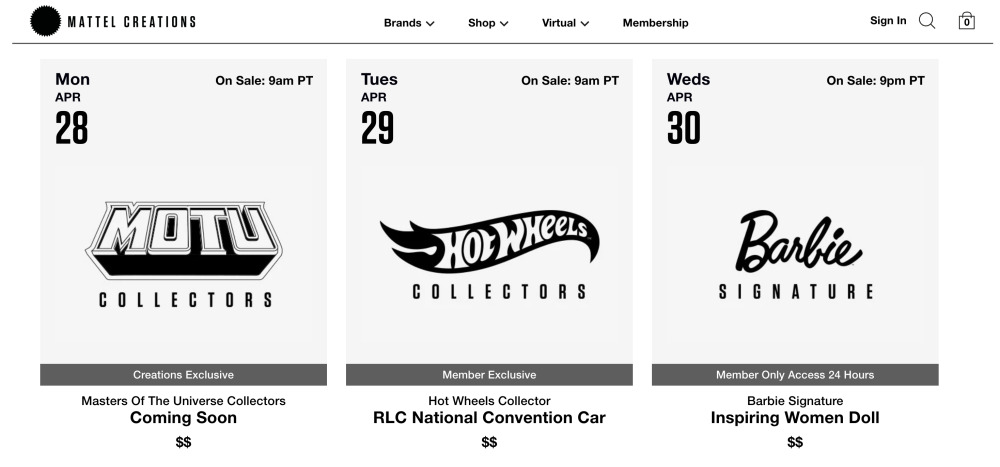The width and height of the screenshot is (1000, 467).
Task: Click the Hot Wheels Collectors logo image
Action: coord(490,255)
